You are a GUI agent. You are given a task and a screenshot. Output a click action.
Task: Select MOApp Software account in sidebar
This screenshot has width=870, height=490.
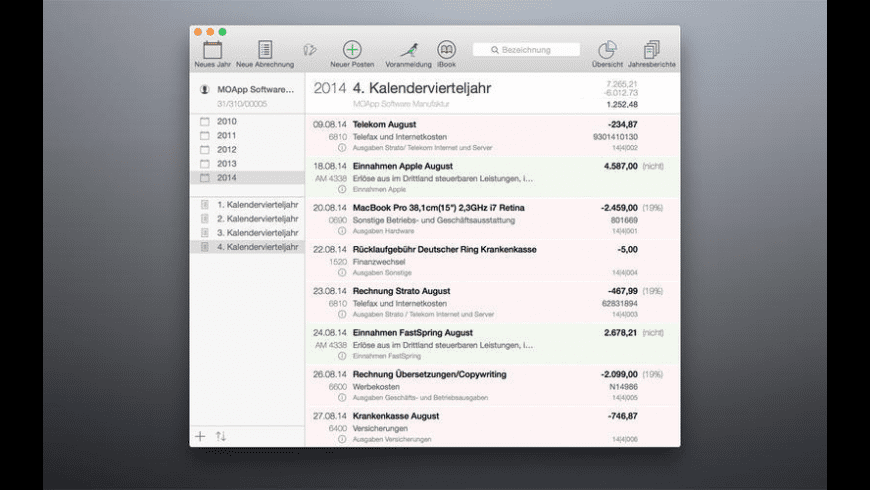pyautogui.click(x=248, y=95)
